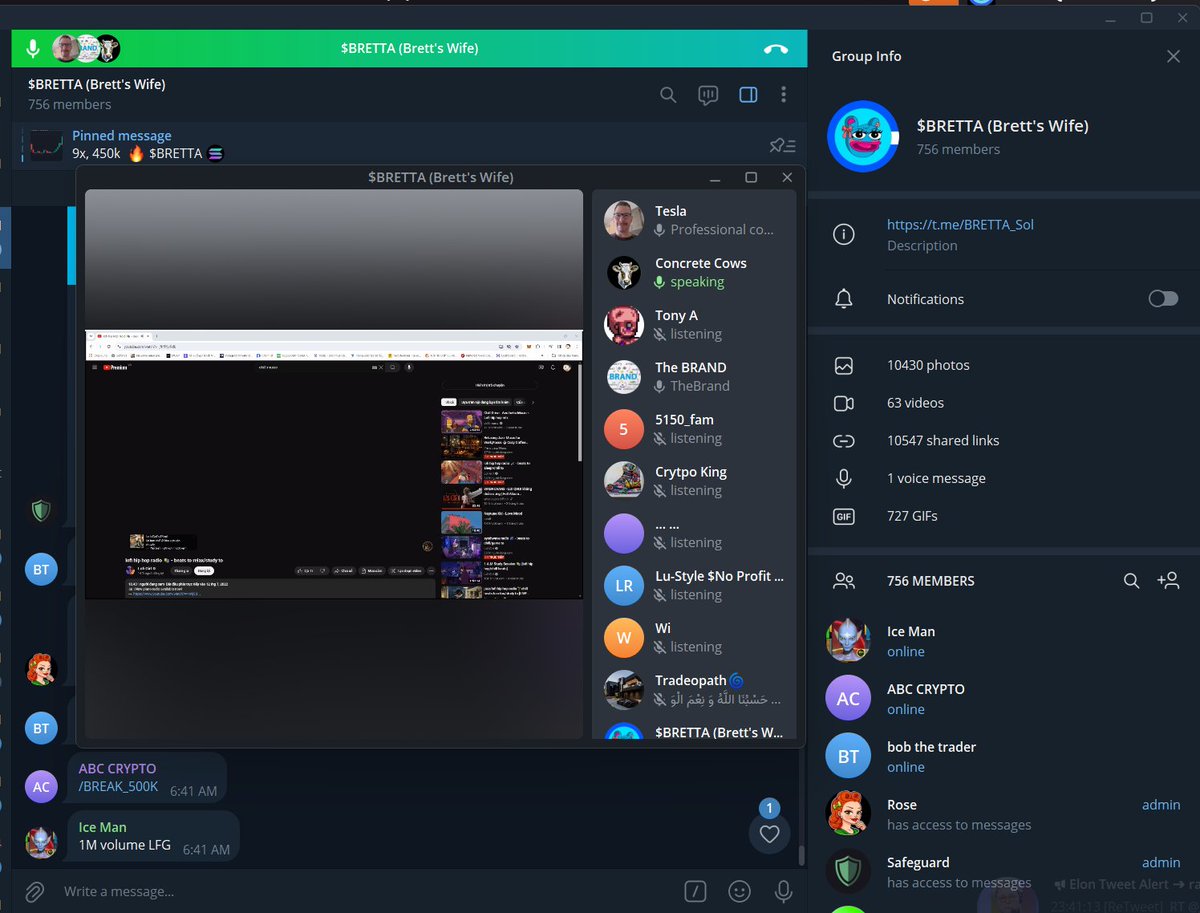Maximize the voice chat popup window

[x=751, y=177]
